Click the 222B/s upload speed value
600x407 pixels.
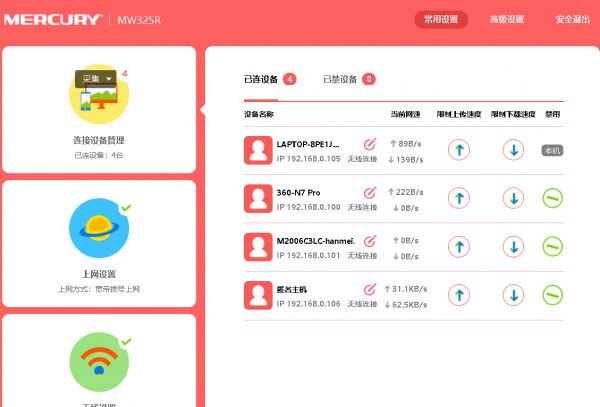click(x=409, y=192)
